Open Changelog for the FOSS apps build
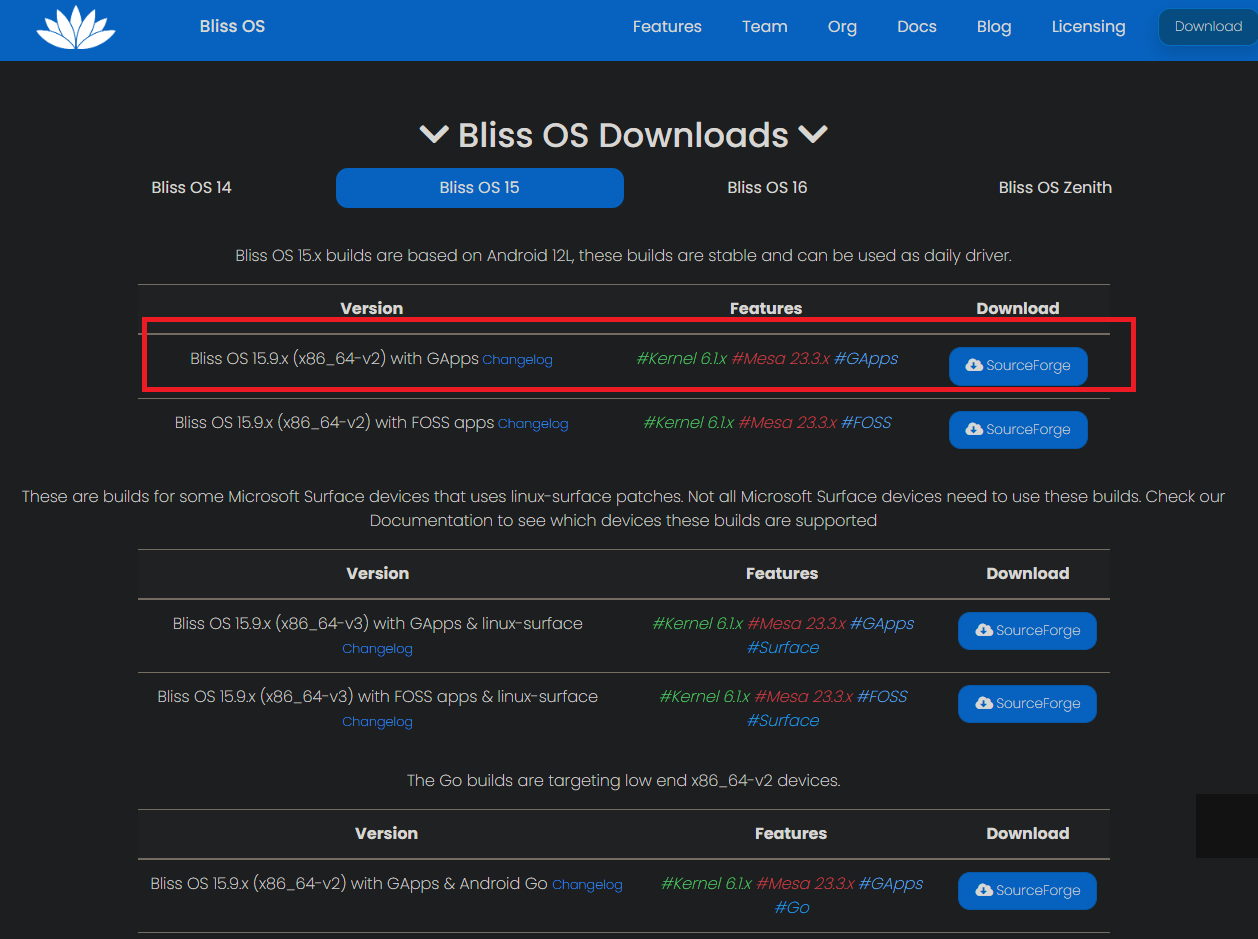The image size is (1258, 939). (533, 424)
